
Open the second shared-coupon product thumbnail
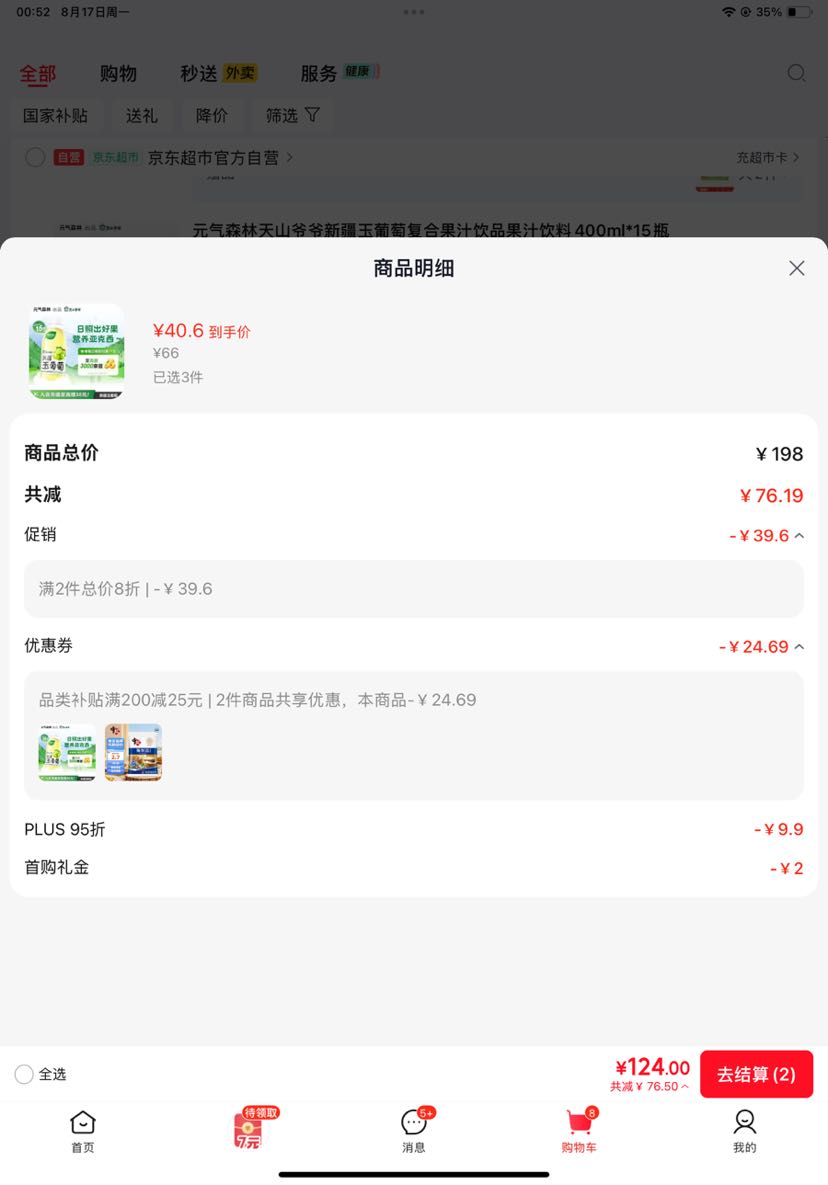click(x=134, y=753)
